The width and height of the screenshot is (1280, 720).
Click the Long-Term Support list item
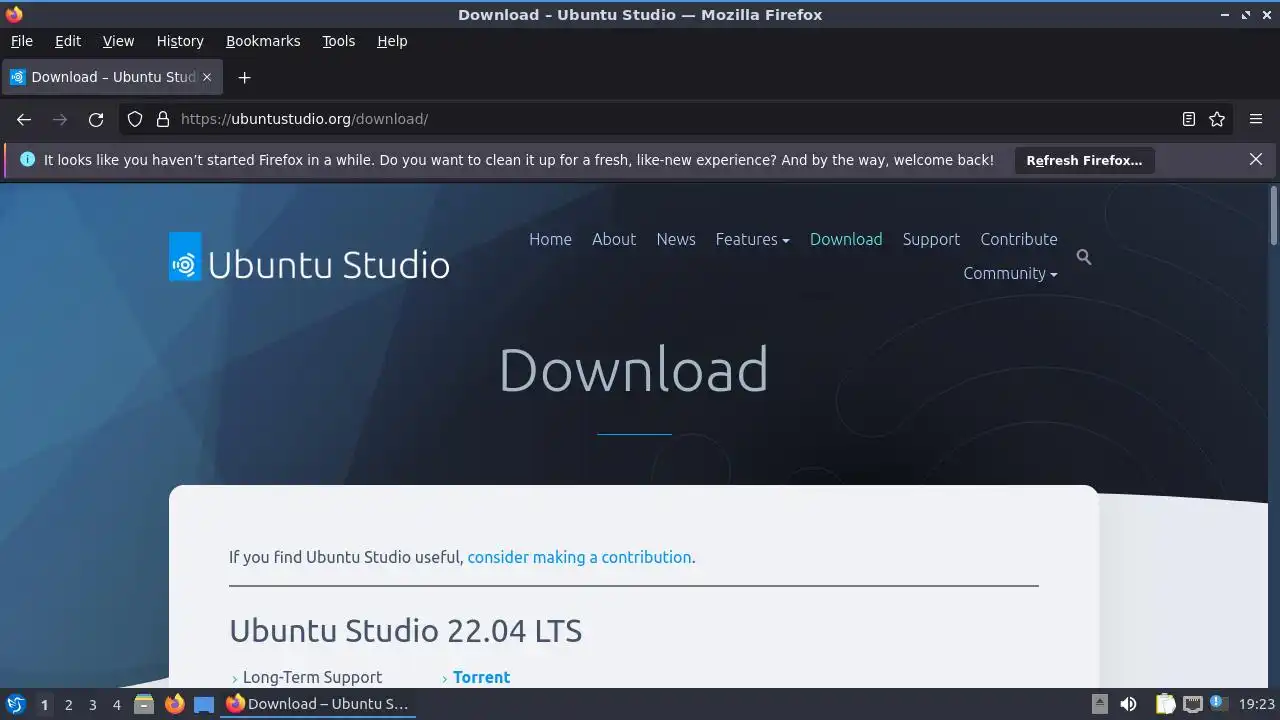tap(312, 677)
